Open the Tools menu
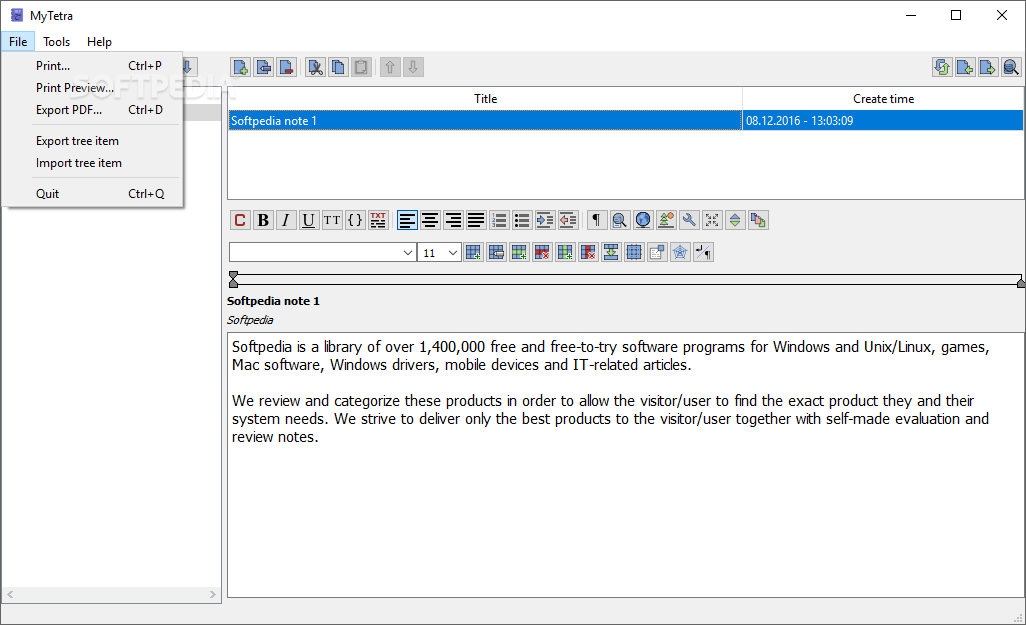 pos(56,41)
